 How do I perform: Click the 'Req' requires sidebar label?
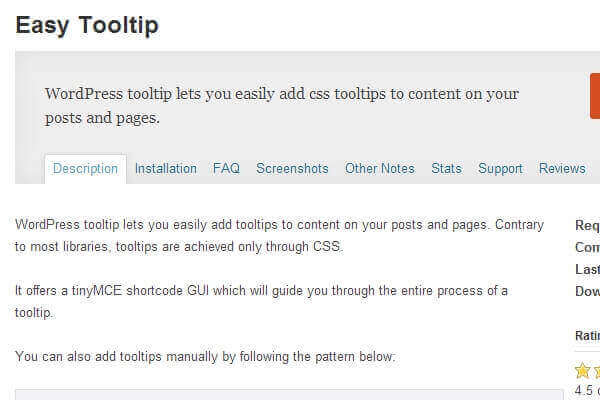(x=588, y=225)
